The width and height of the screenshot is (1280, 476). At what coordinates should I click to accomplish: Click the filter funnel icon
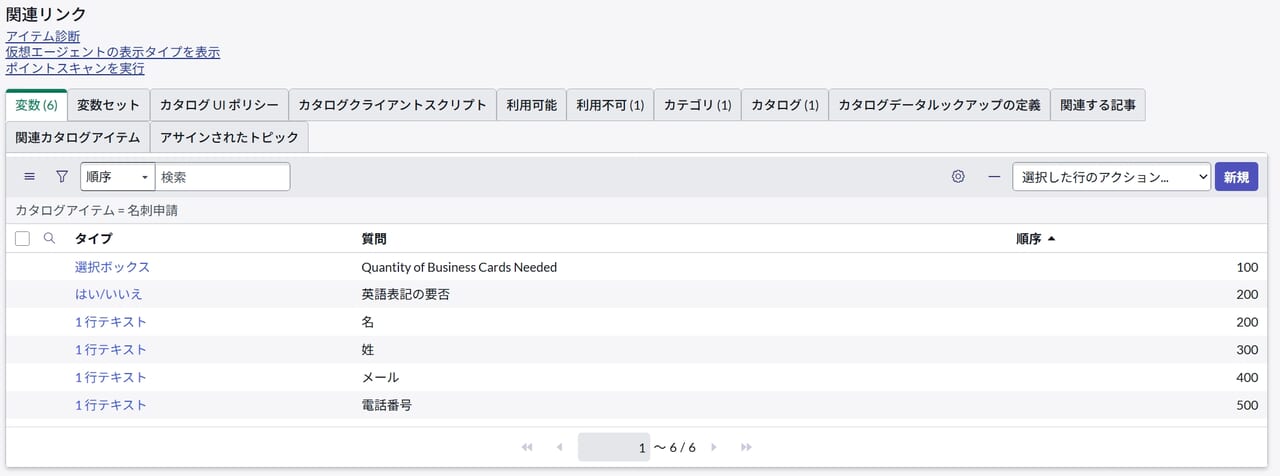[x=62, y=177]
